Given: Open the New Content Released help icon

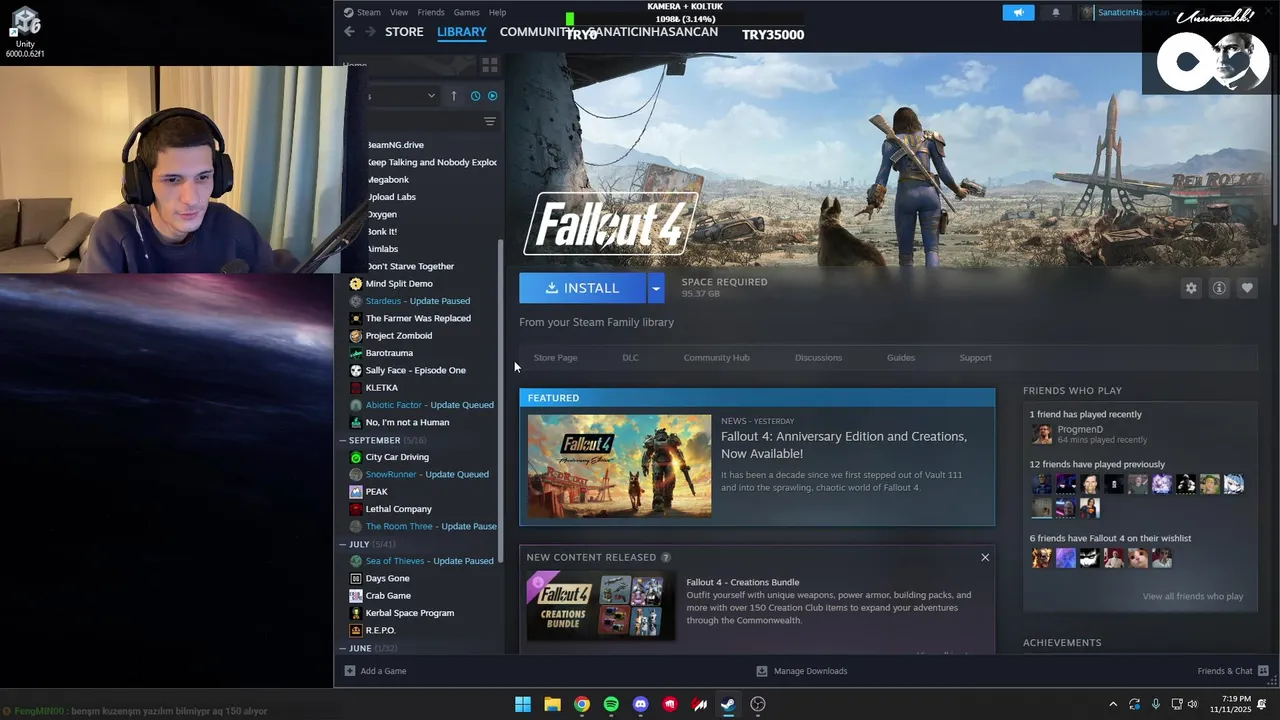Looking at the screenshot, I should (666, 557).
